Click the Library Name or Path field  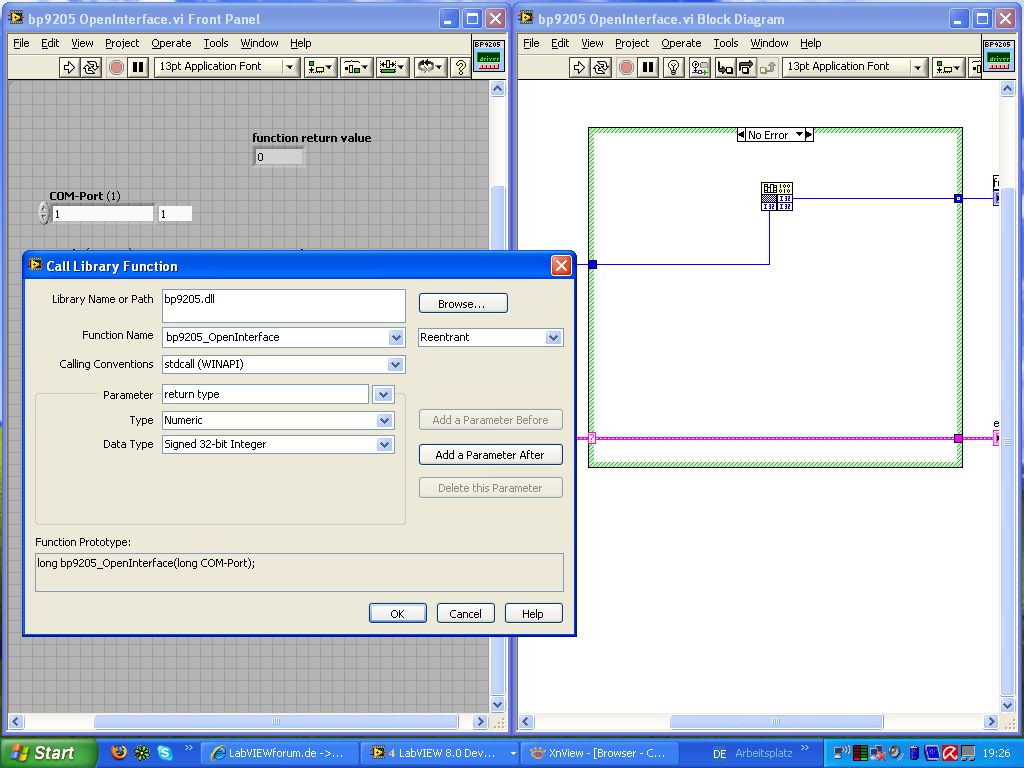(283, 305)
